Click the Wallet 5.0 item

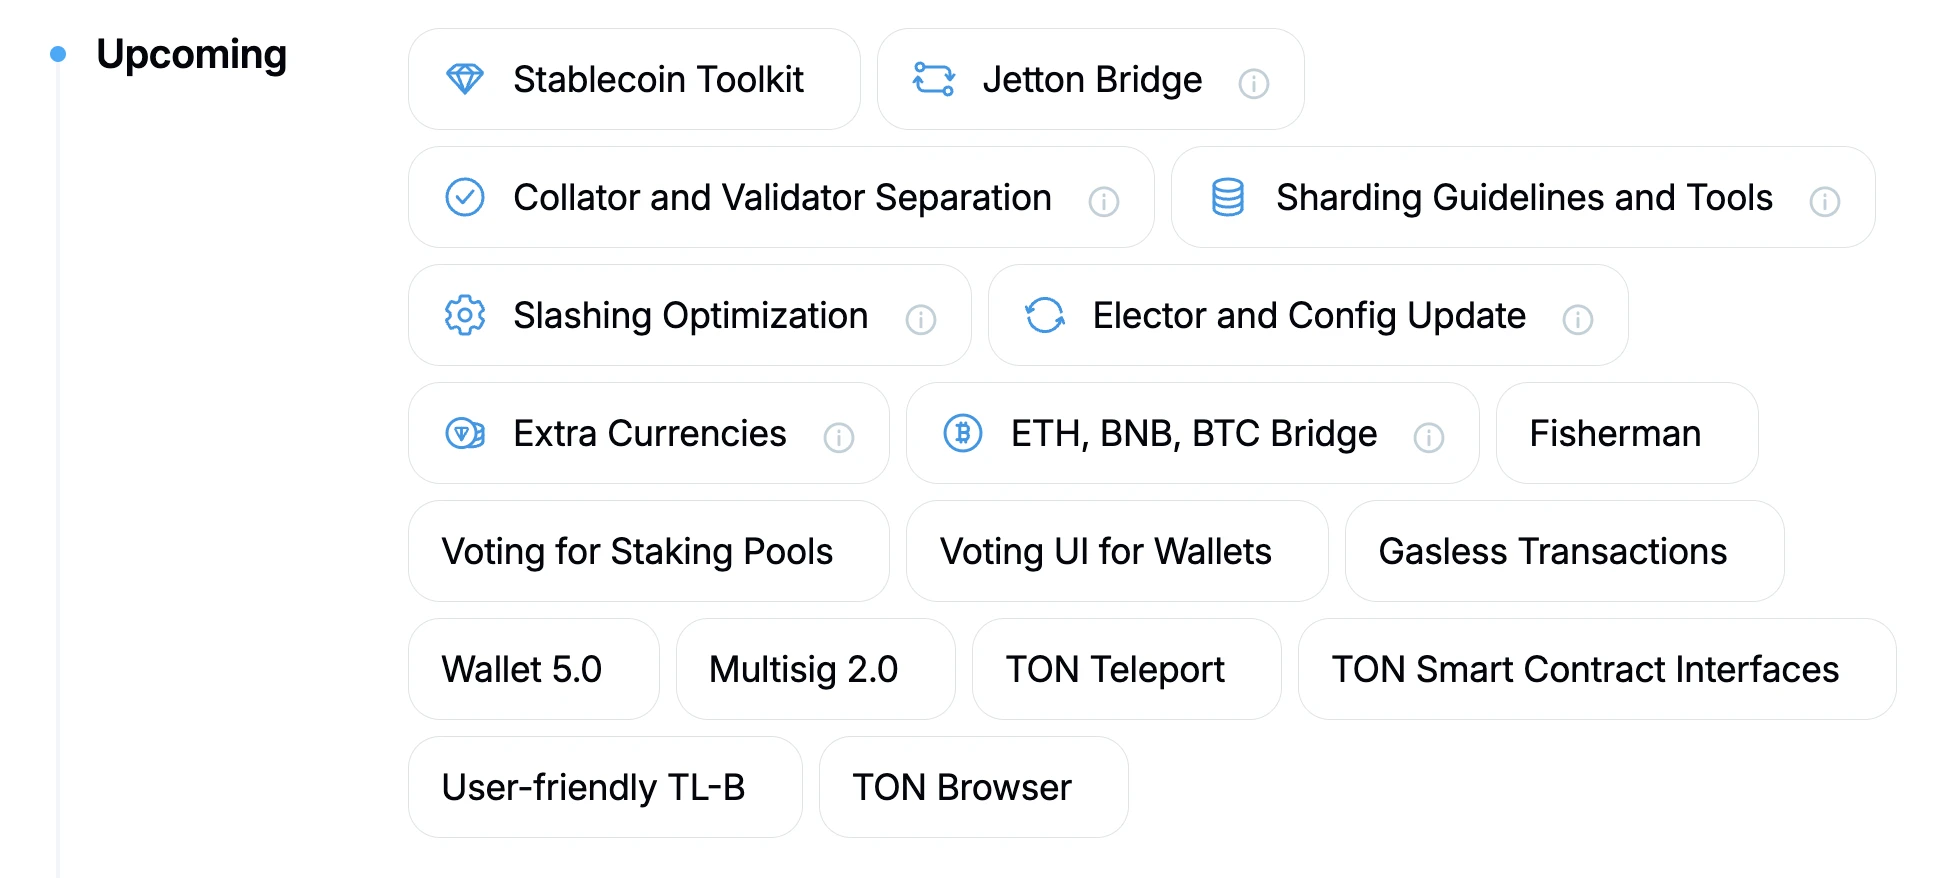click(x=533, y=669)
